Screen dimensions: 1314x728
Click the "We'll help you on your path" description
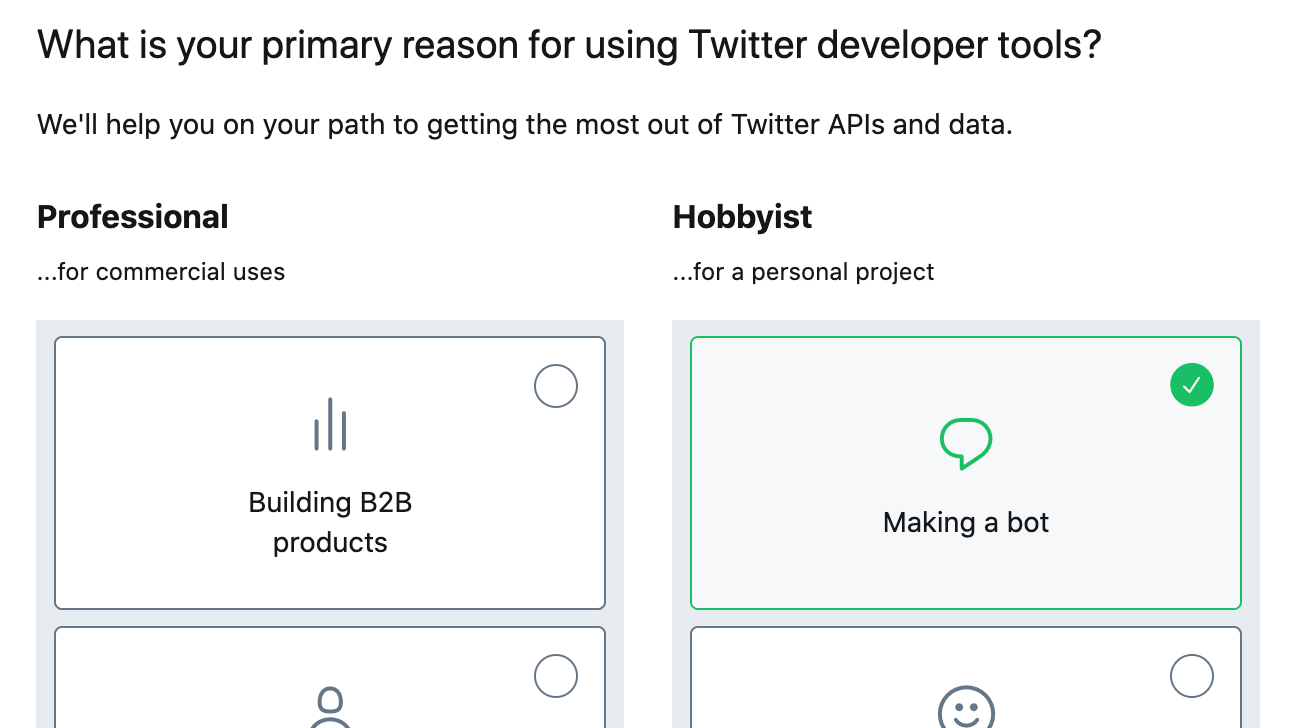(525, 125)
